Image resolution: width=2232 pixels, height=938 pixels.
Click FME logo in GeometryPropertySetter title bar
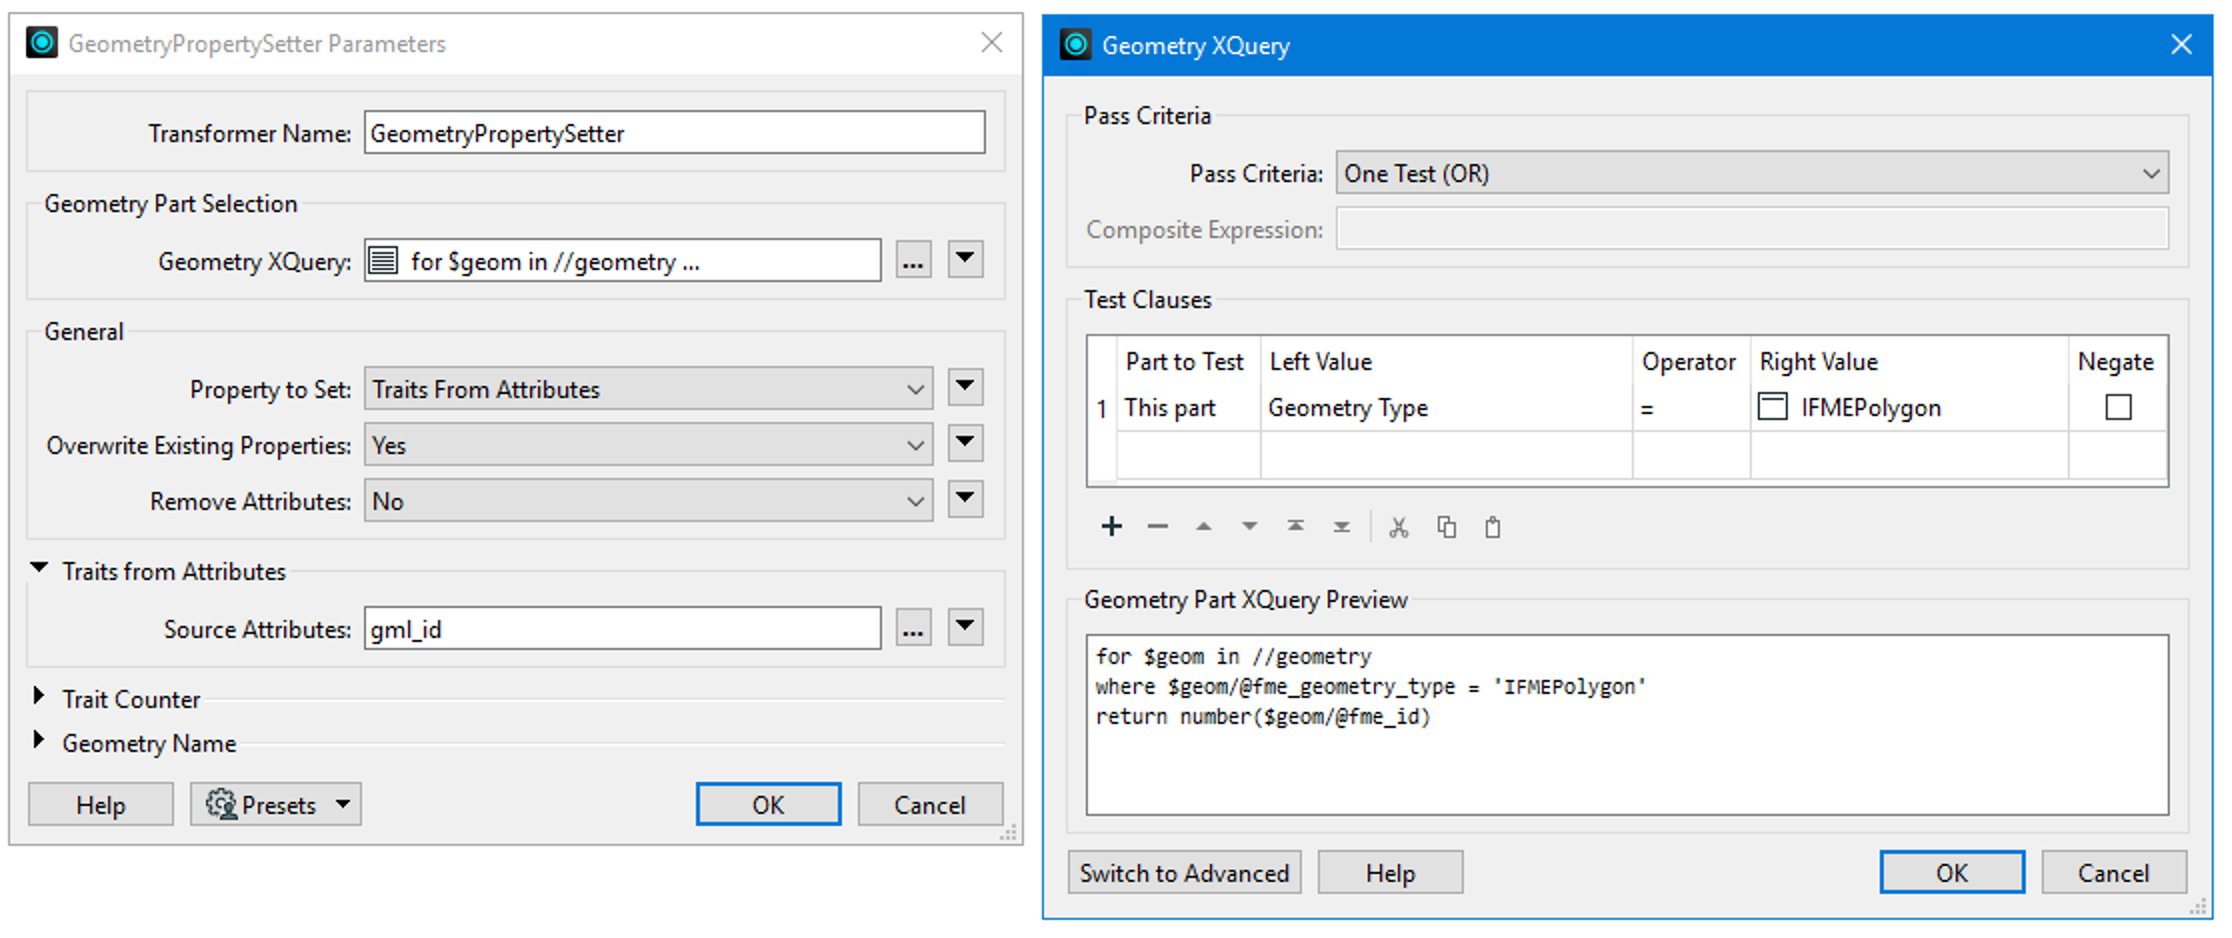42,43
